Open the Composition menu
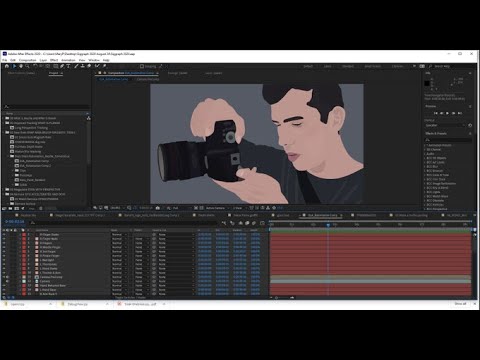 click(27, 60)
